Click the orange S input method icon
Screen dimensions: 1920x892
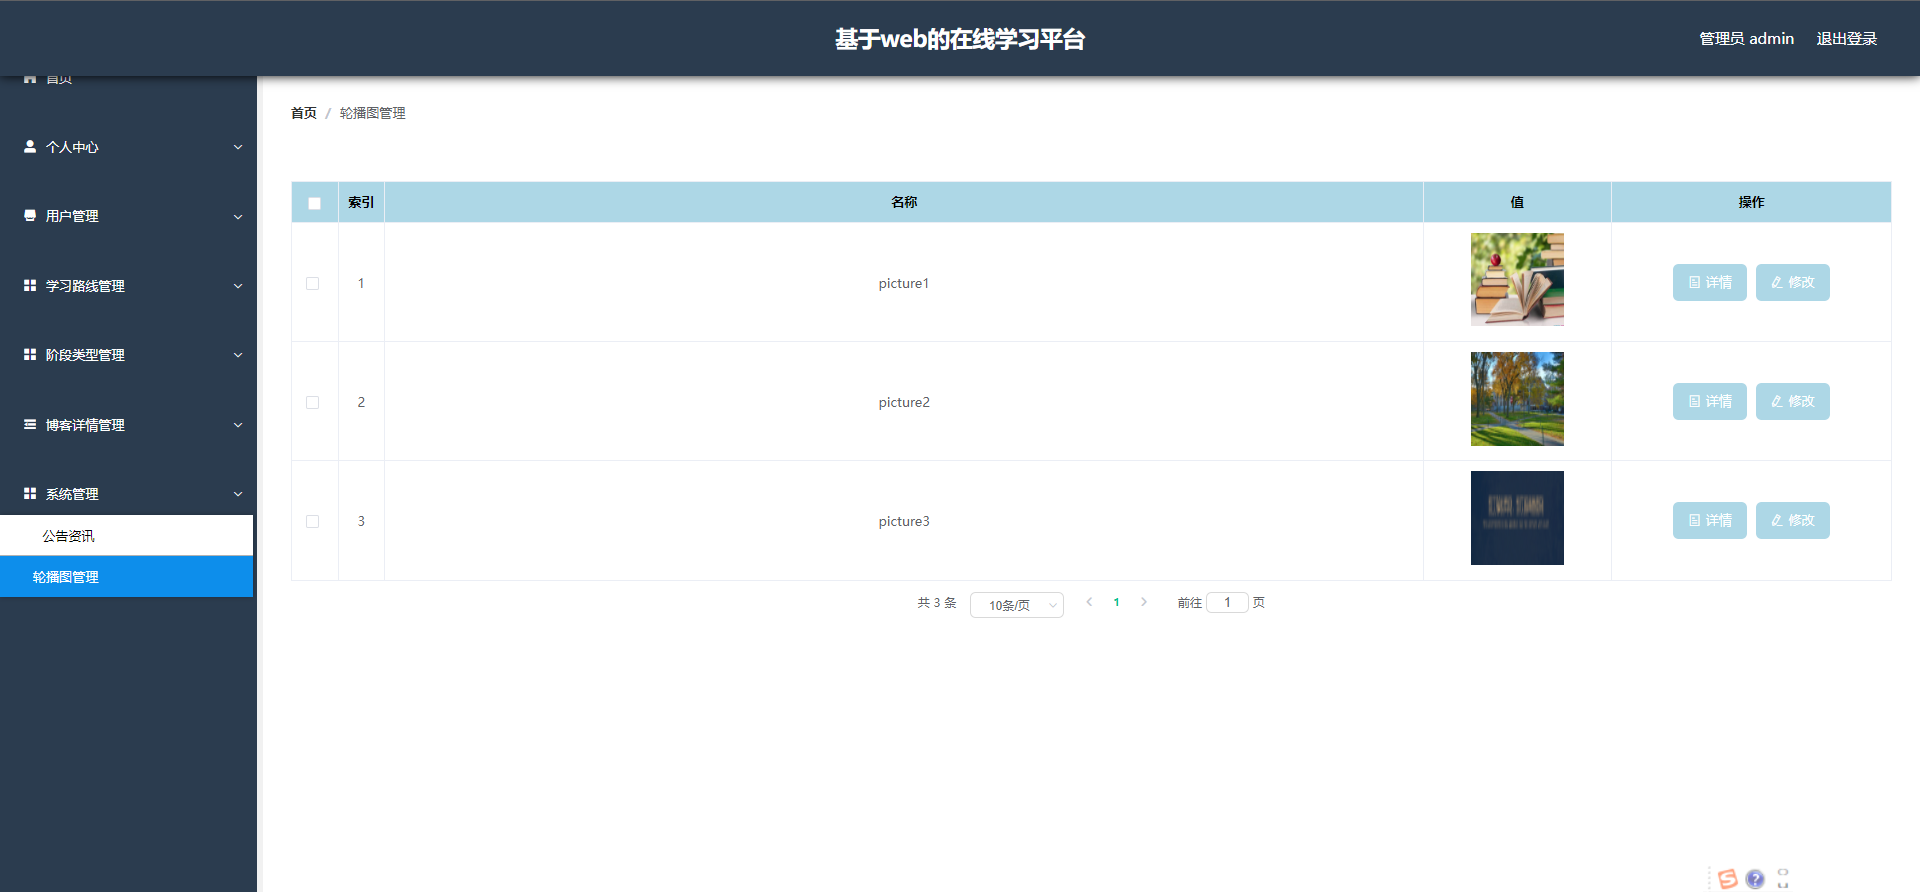pyautogui.click(x=1727, y=879)
